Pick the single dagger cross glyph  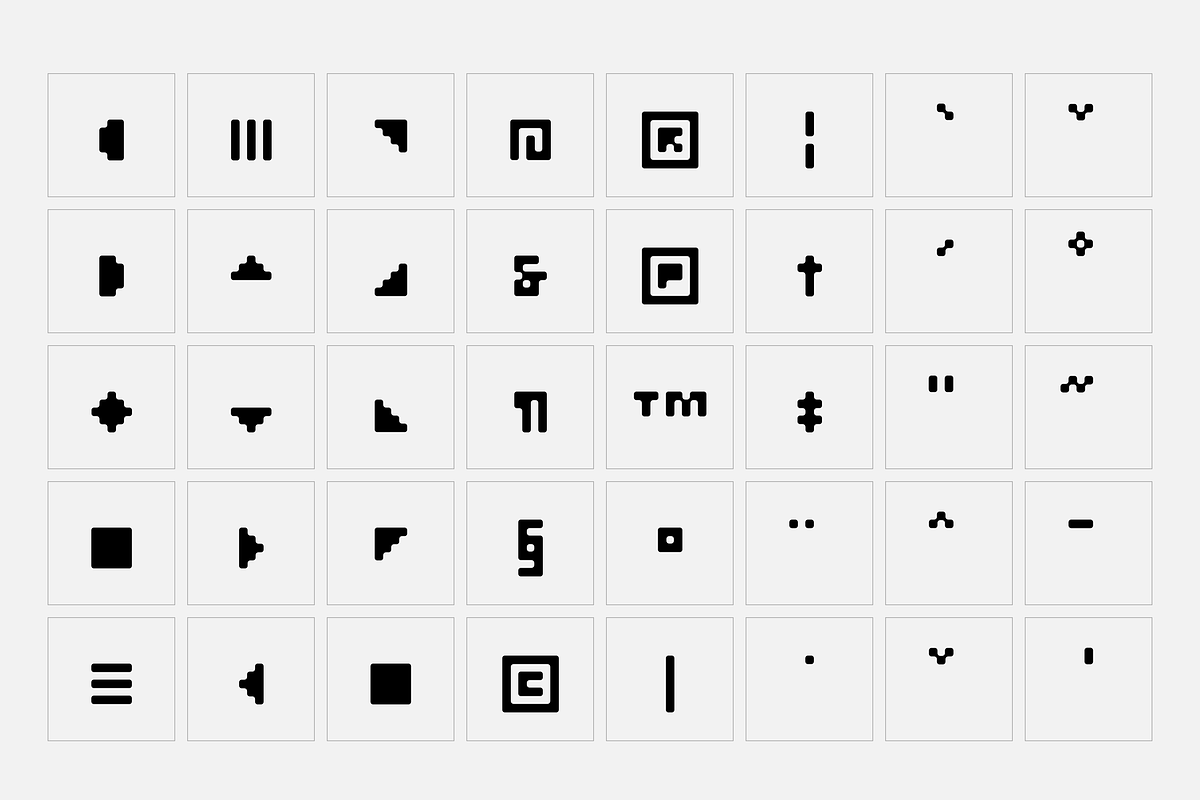(x=809, y=275)
